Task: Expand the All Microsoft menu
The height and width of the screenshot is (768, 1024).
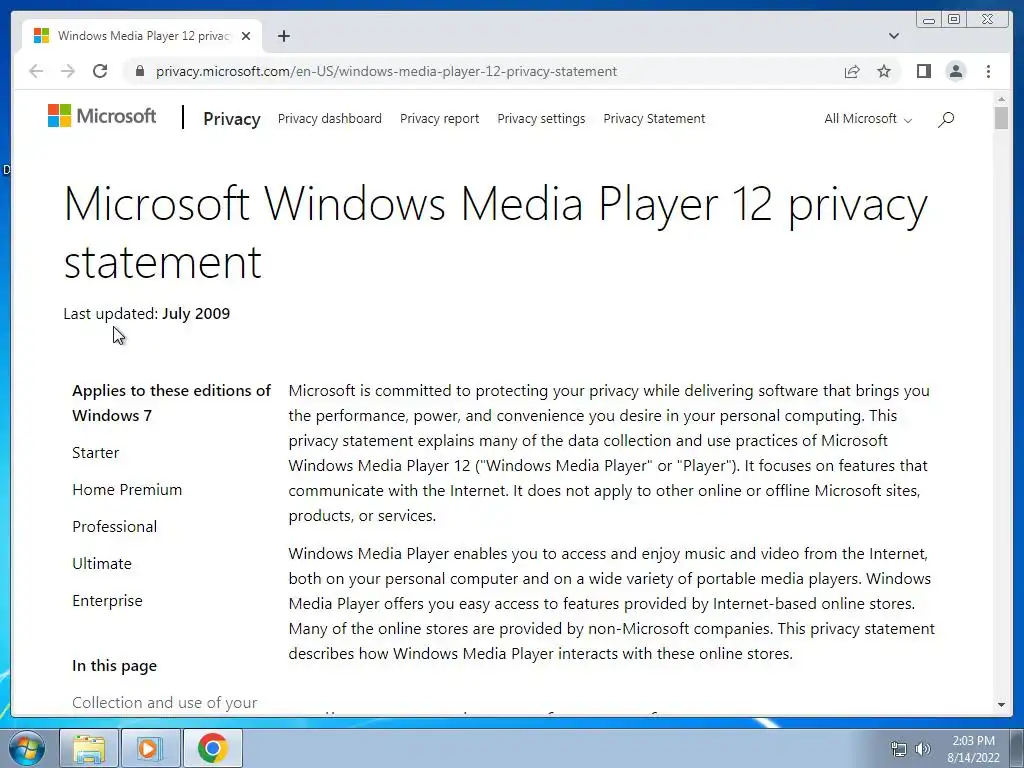Action: [x=868, y=119]
